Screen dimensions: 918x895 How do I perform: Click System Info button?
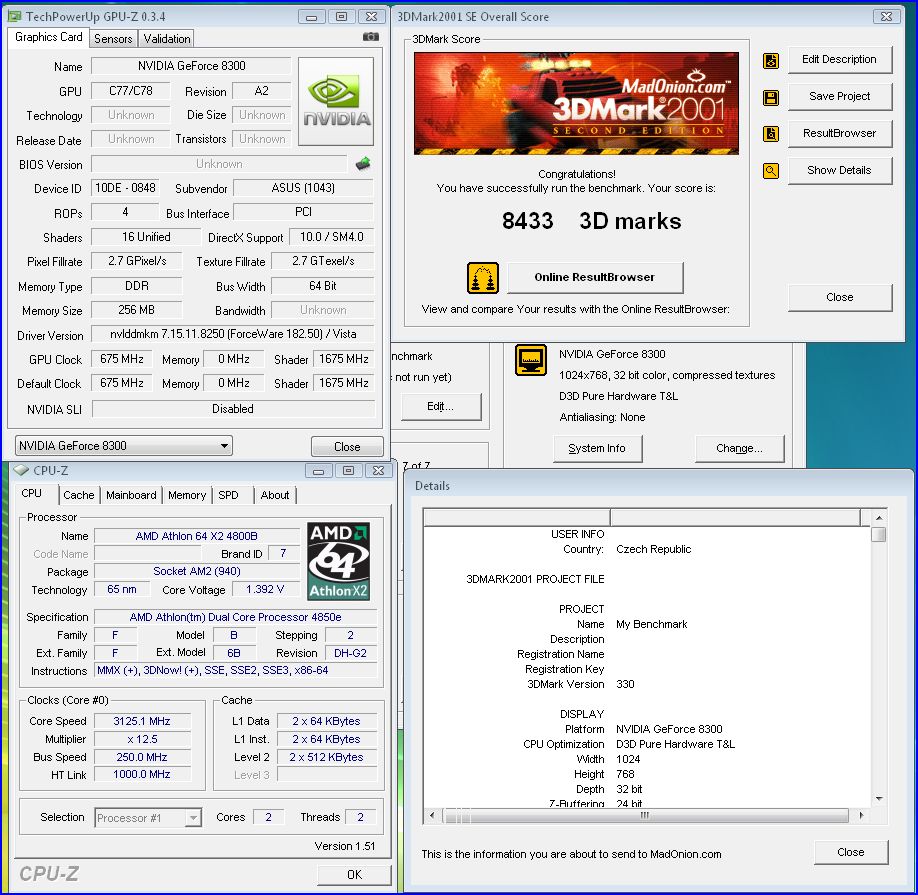coord(597,448)
